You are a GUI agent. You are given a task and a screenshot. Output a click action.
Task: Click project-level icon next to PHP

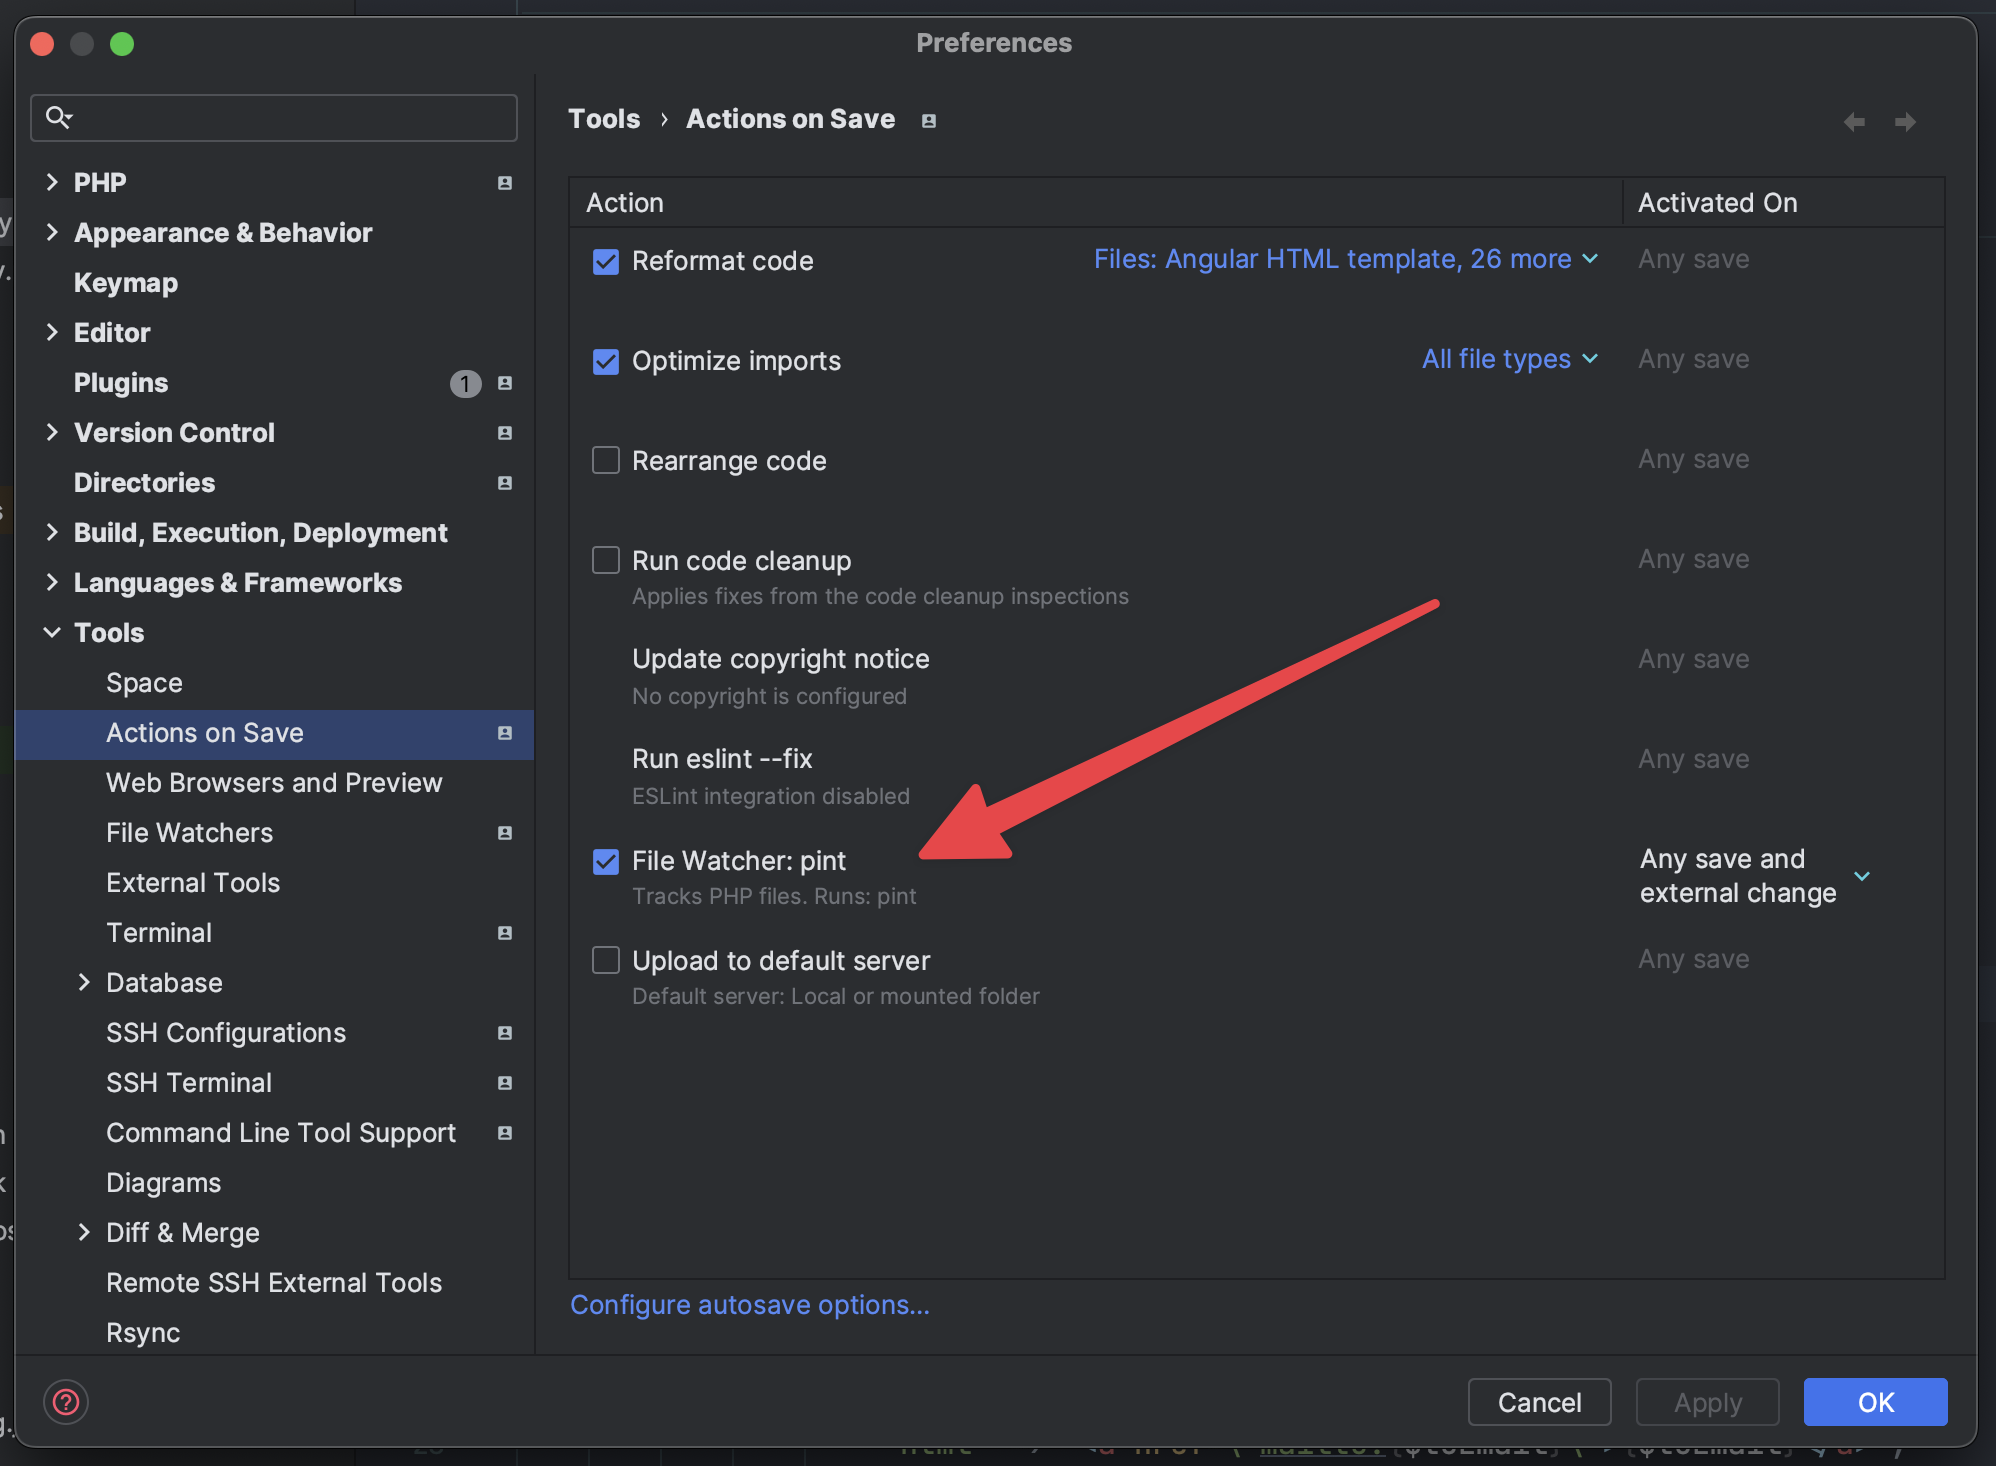tap(505, 183)
